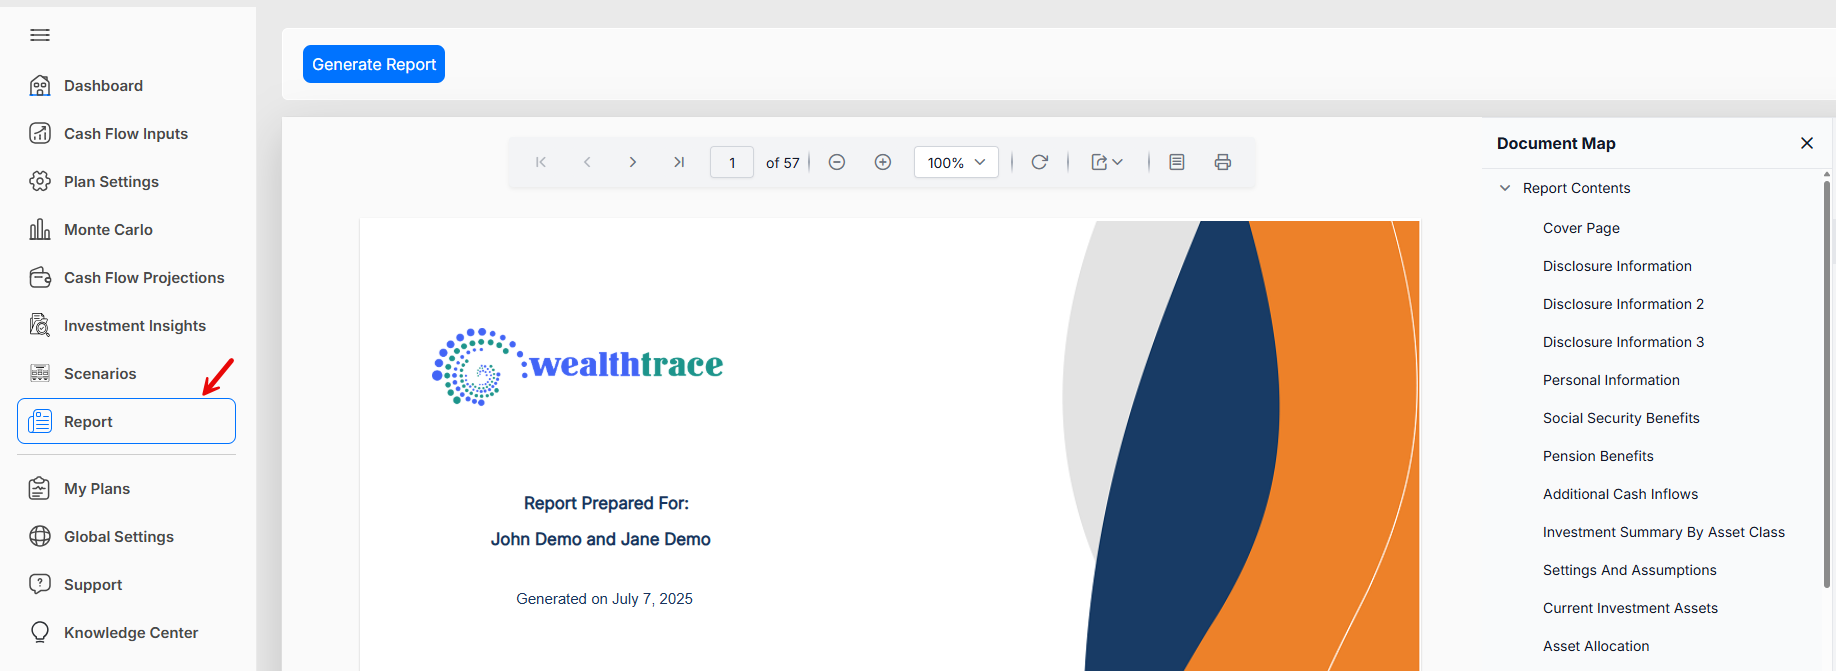The height and width of the screenshot is (671, 1836).
Task: Click the Generate Report button
Action: pos(374,64)
